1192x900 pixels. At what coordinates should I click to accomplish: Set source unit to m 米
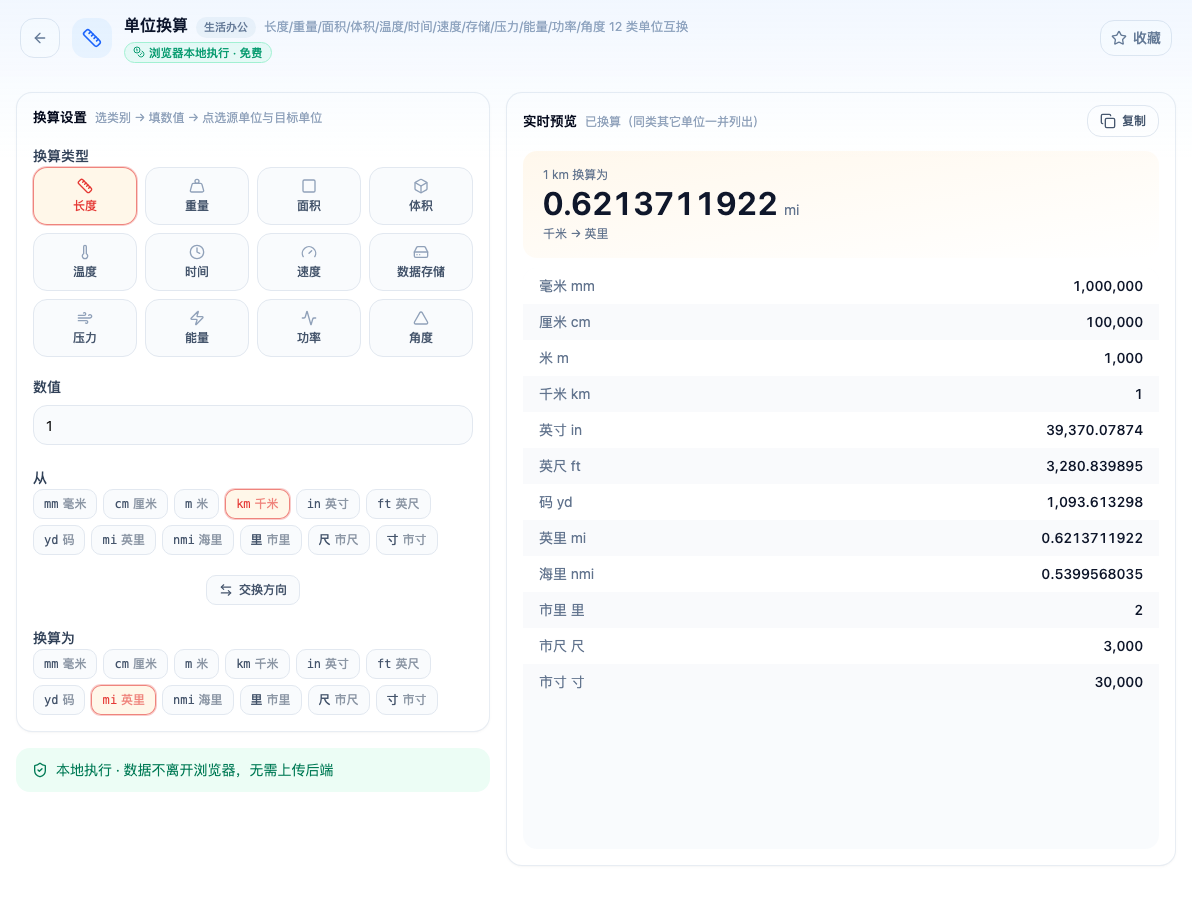[196, 504]
